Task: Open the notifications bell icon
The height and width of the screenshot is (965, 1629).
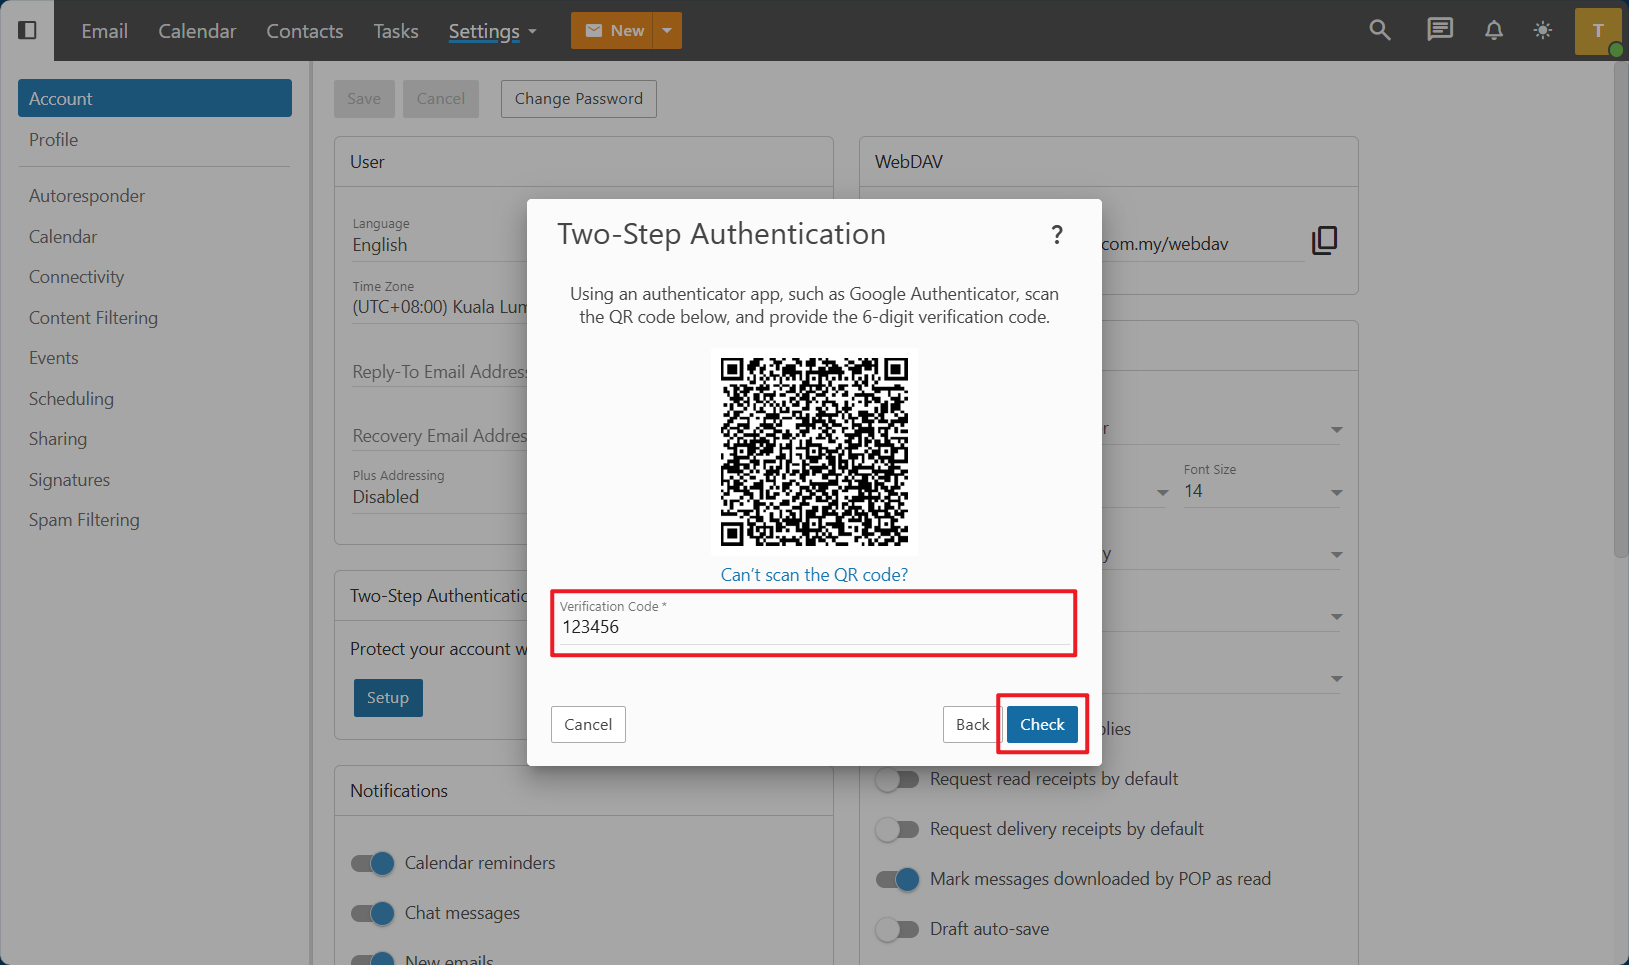Action: click(1494, 30)
